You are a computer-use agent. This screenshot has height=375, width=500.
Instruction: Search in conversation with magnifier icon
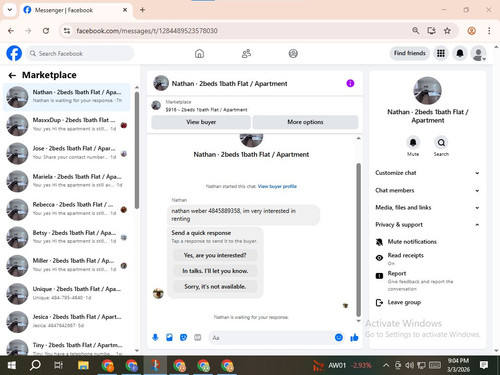(441, 143)
